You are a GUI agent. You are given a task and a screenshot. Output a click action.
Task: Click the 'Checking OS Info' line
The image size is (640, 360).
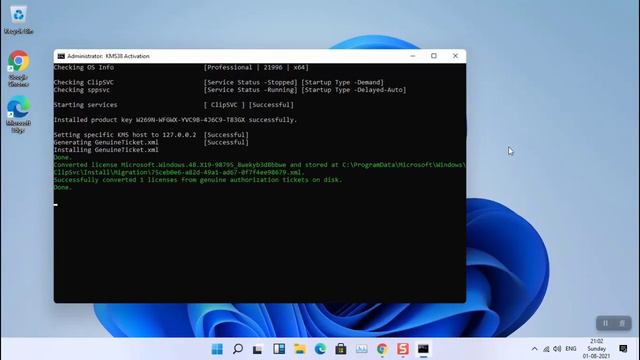pyautogui.click(x=181, y=67)
